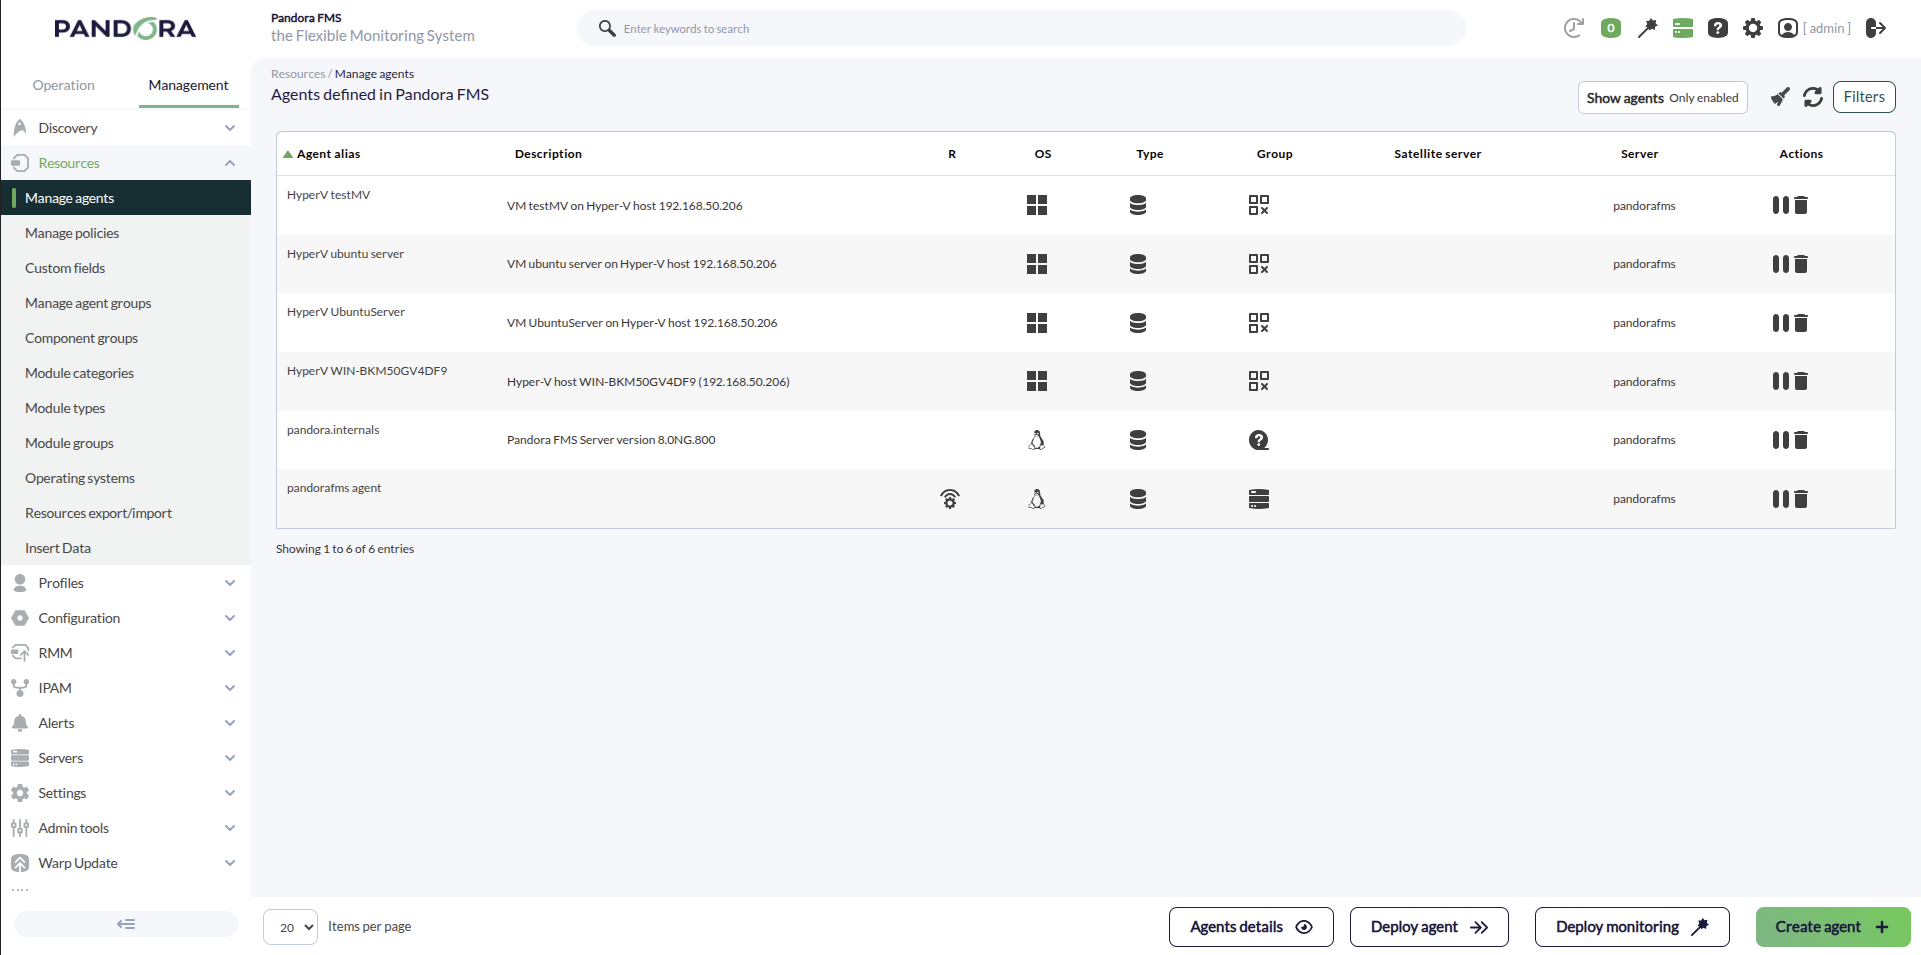Screen dimensions: 1921x955
Task: Click the autorefresh clock icon in the header
Action: pos(1573,28)
